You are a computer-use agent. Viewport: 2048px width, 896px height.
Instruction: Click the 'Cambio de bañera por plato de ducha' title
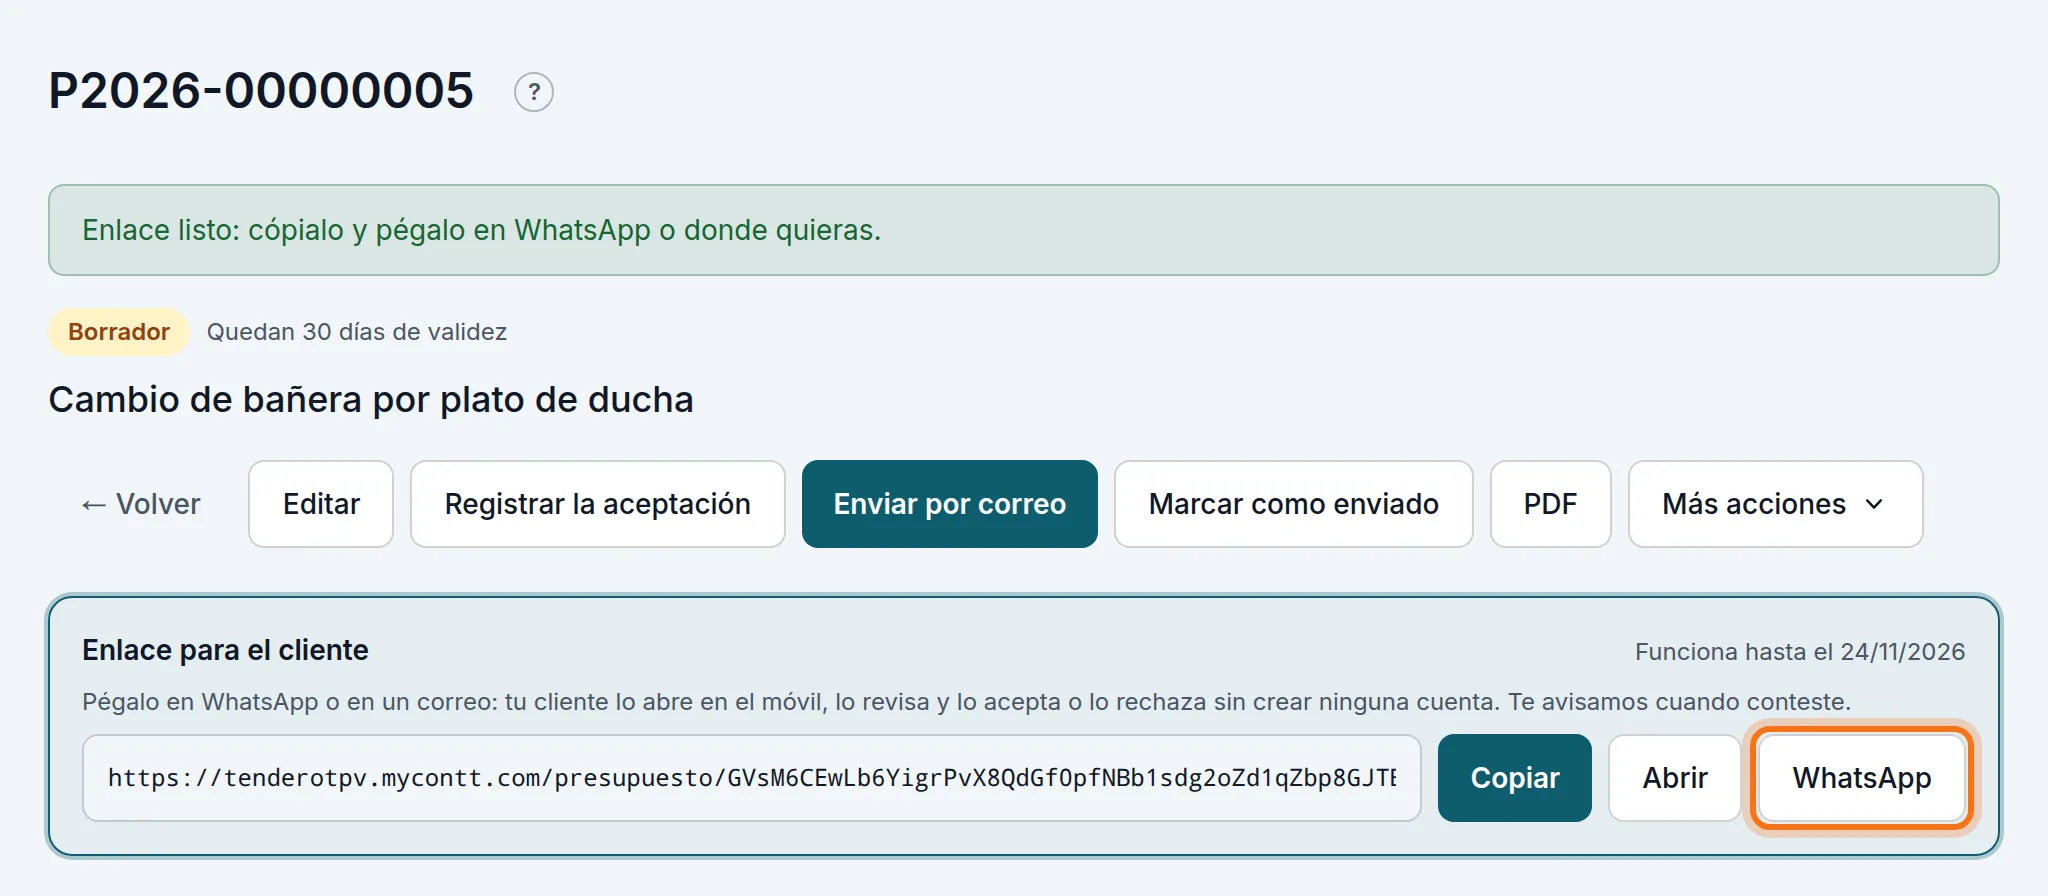(371, 400)
